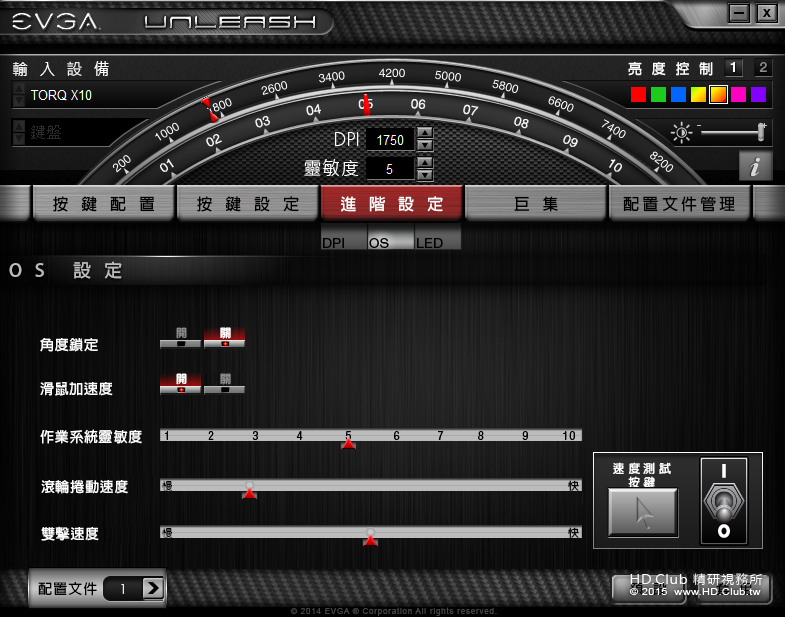785x617 pixels.
Task: Decrease sensitivity value with down arrow
Action: pyautogui.click(x=425, y=175)
